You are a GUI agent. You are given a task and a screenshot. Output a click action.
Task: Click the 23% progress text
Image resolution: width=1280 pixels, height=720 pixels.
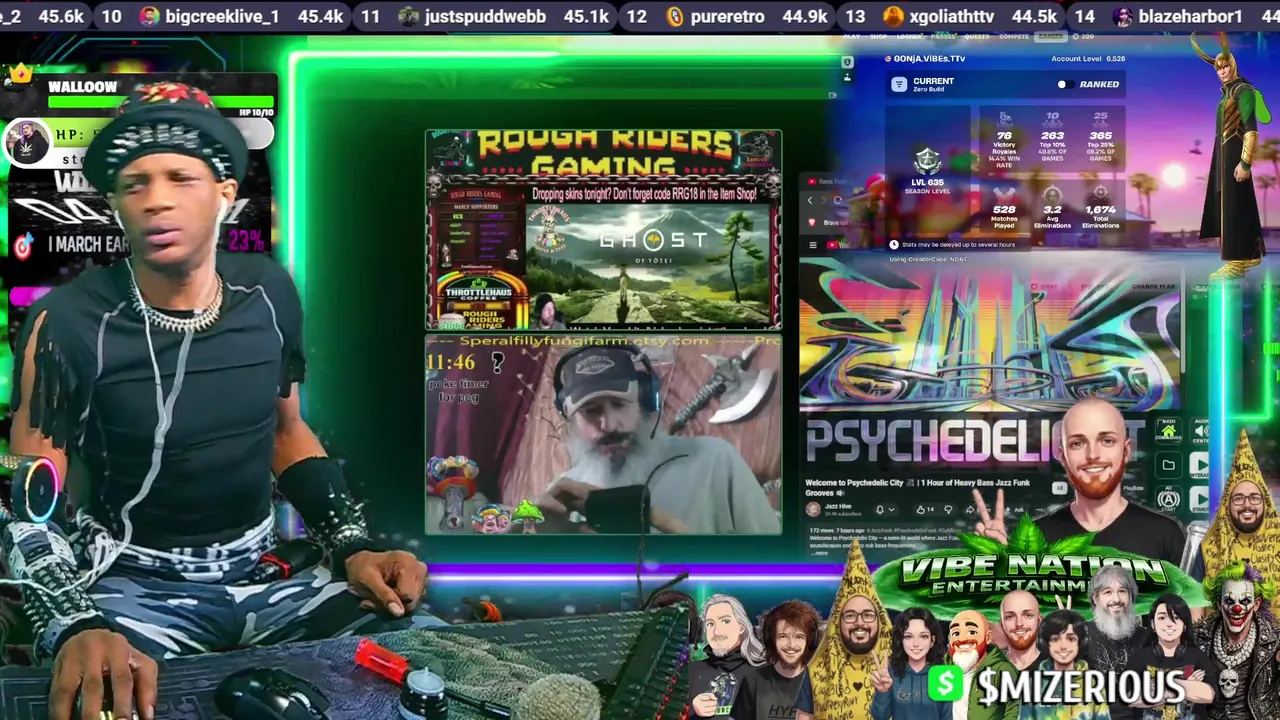tap(246, 240)
